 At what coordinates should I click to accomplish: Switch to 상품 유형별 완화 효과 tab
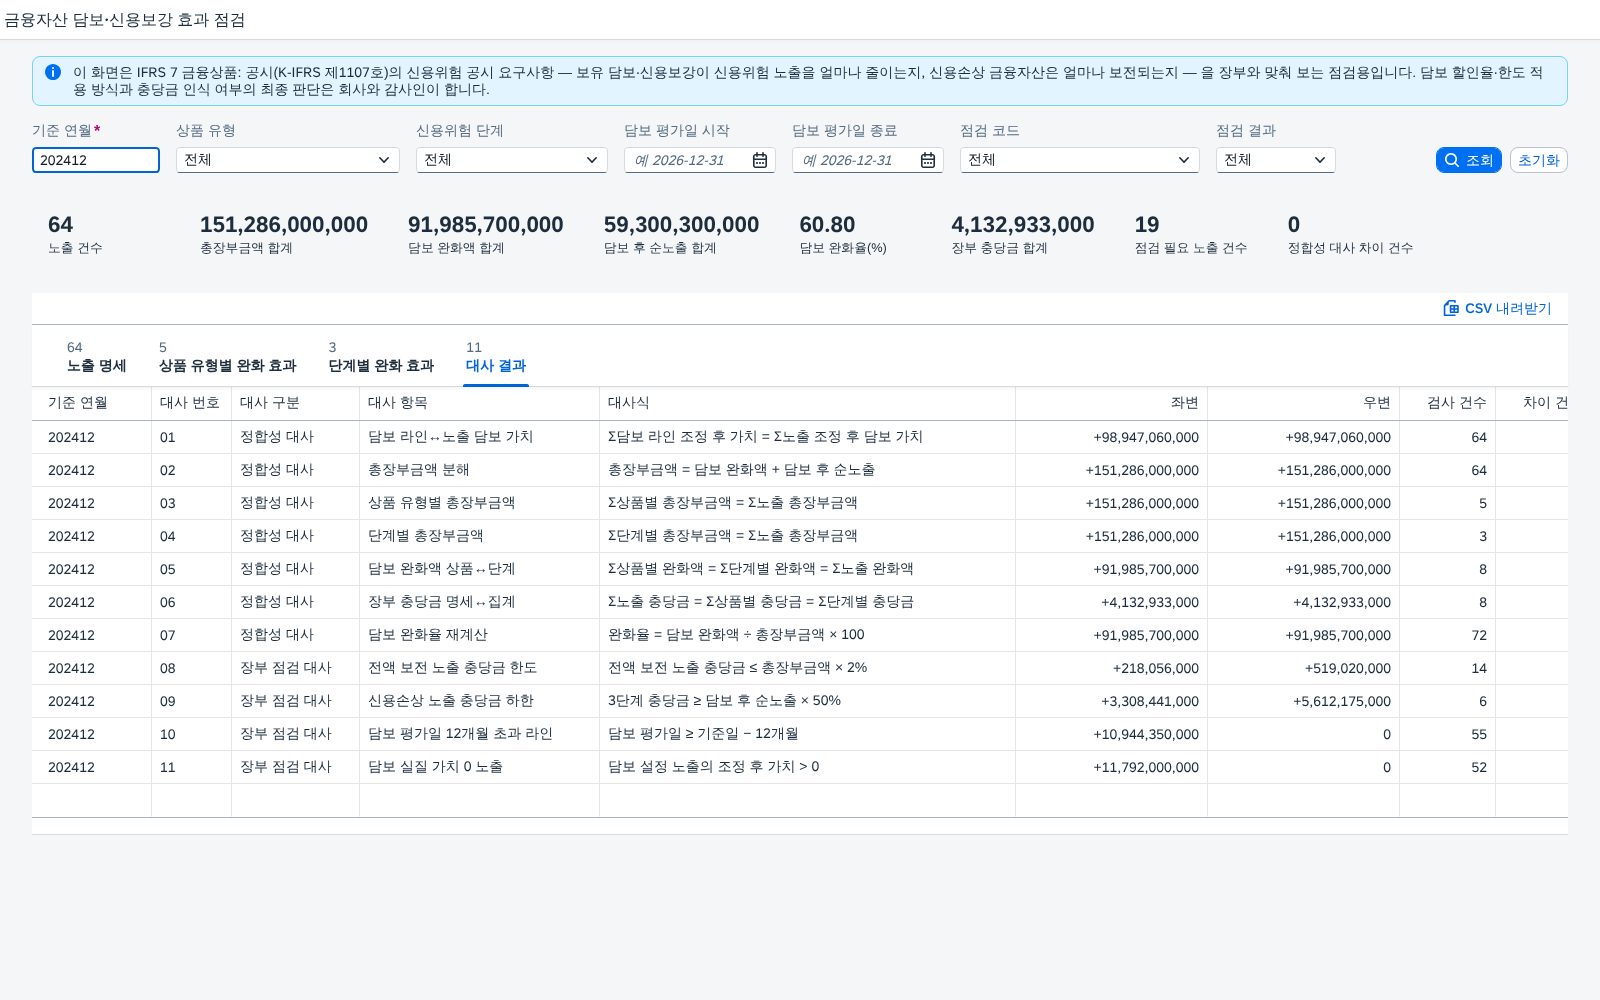pyautogui.click(x=227, y=357)
